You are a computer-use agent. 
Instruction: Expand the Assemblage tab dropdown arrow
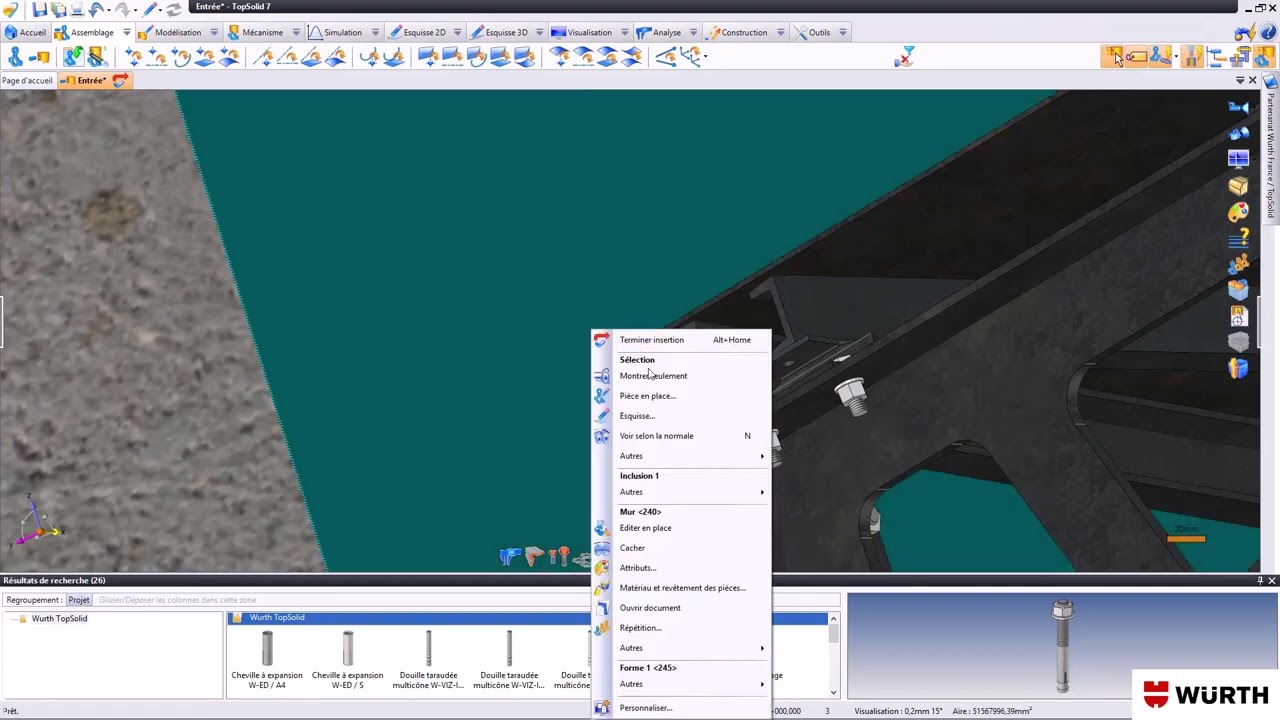127,32
